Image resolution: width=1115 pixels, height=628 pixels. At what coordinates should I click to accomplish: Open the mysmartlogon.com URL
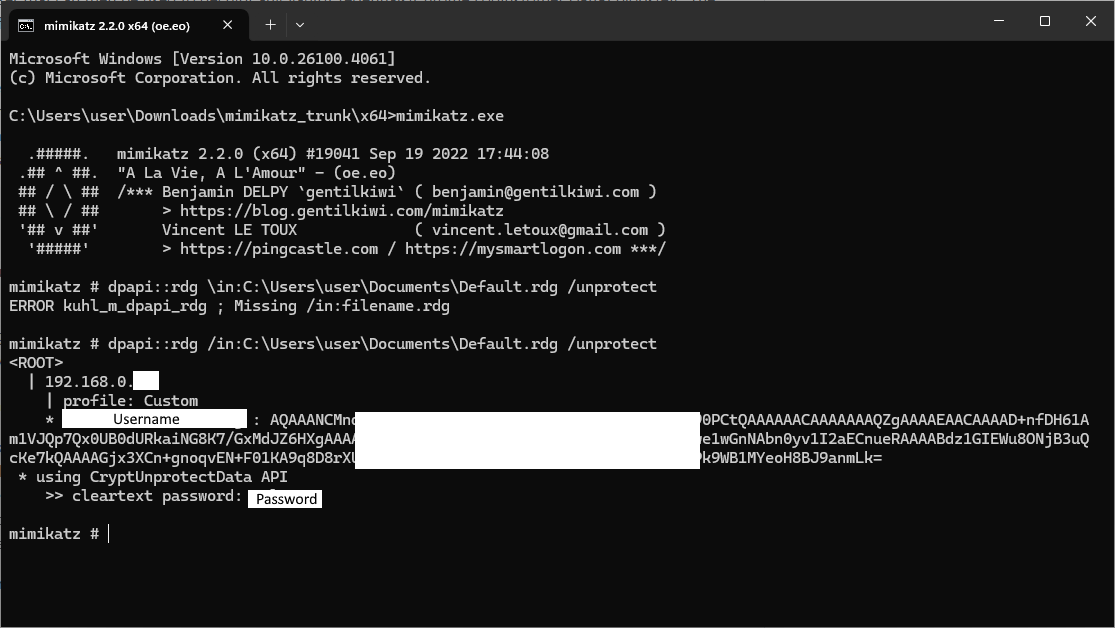click(x=513, y=249)
